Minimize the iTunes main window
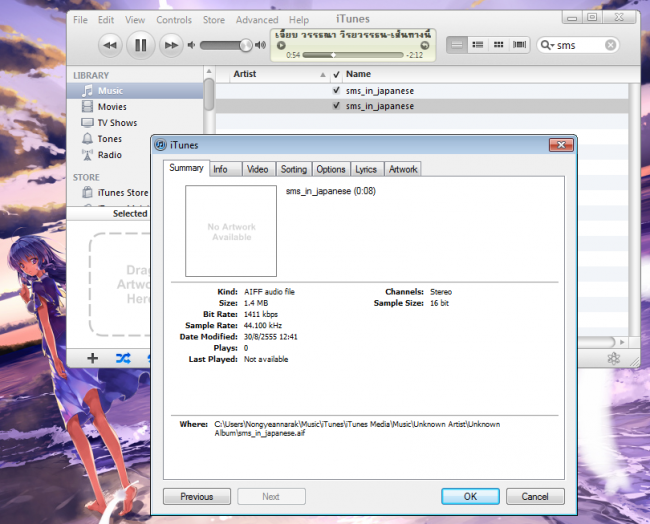 (x=572, y=17)
